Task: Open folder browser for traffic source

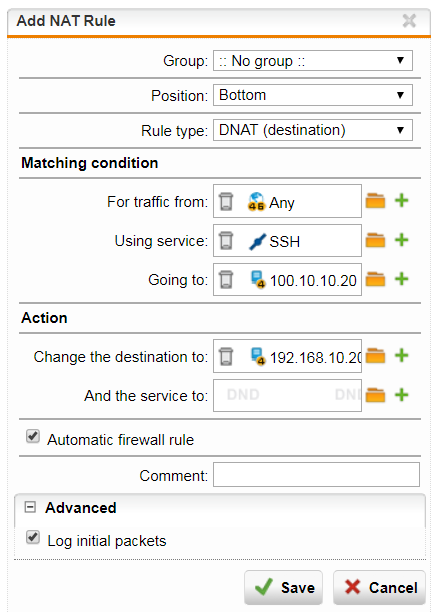Action: [375, 201]
